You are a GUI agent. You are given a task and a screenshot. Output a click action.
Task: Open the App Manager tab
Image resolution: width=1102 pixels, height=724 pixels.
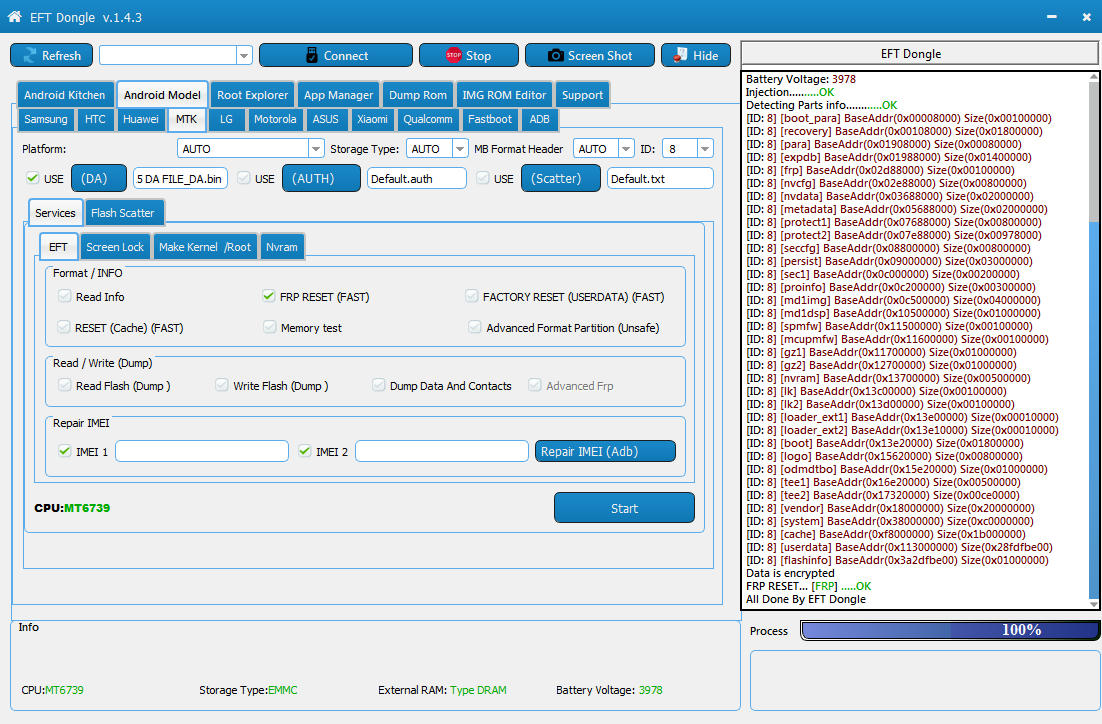[339, 95]
